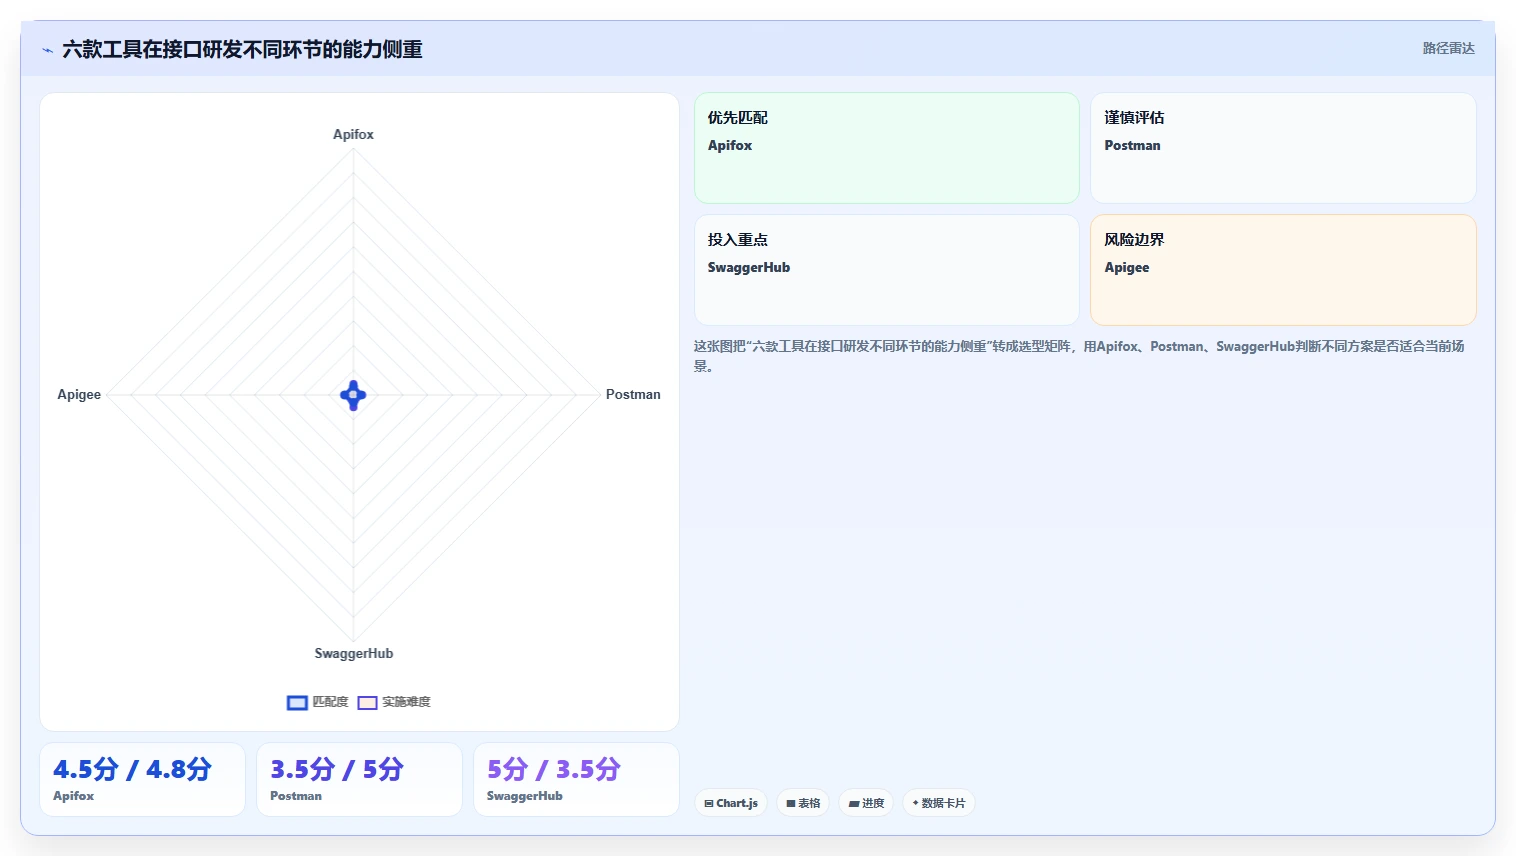The height and width of the screenshot is (856, 1516).
Task: Click the 进度 tag chip
Action: (x=866, y=803)
